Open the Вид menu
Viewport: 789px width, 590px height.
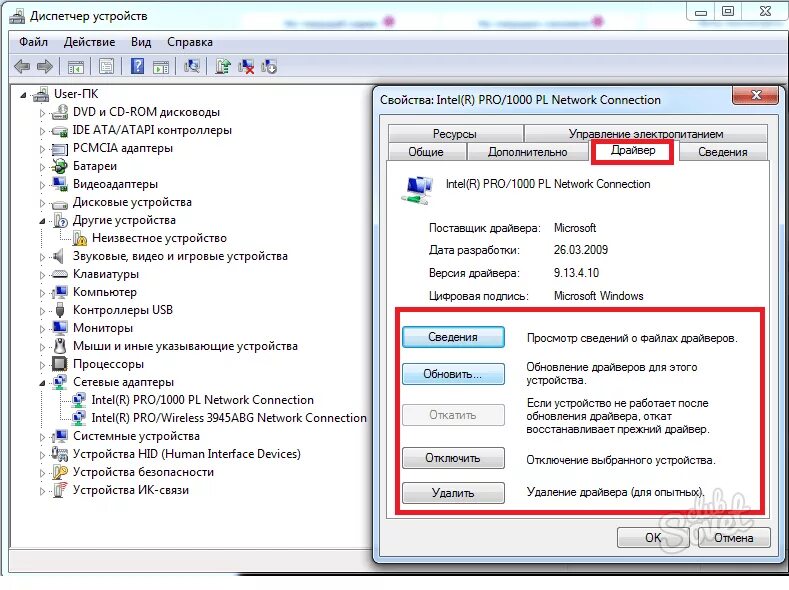[x=141, y=42]
